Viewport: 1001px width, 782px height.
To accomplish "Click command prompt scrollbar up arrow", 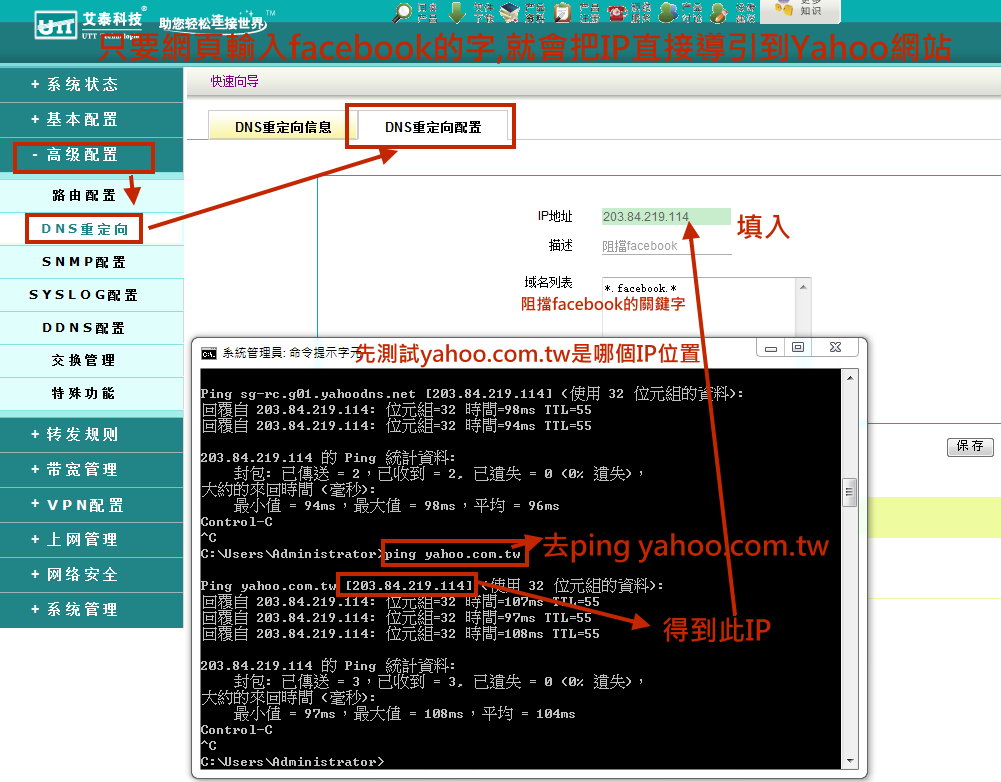I will pos(850,379).
